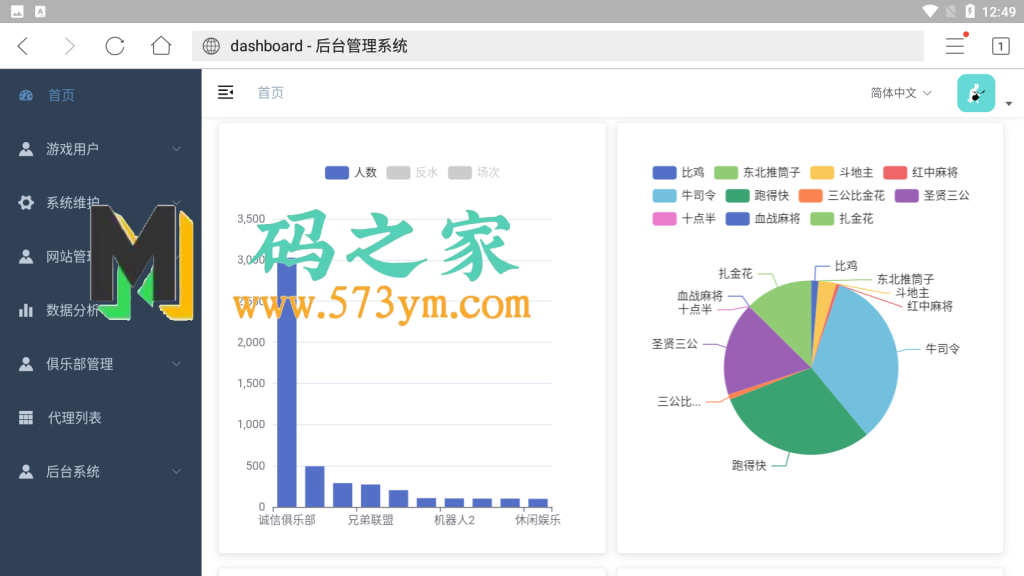Image resolution: width=1024 pixels, height=576 pixels.
Task: Expand the 游戏用户 sidebar menu
Action: (x=101, y=149)
